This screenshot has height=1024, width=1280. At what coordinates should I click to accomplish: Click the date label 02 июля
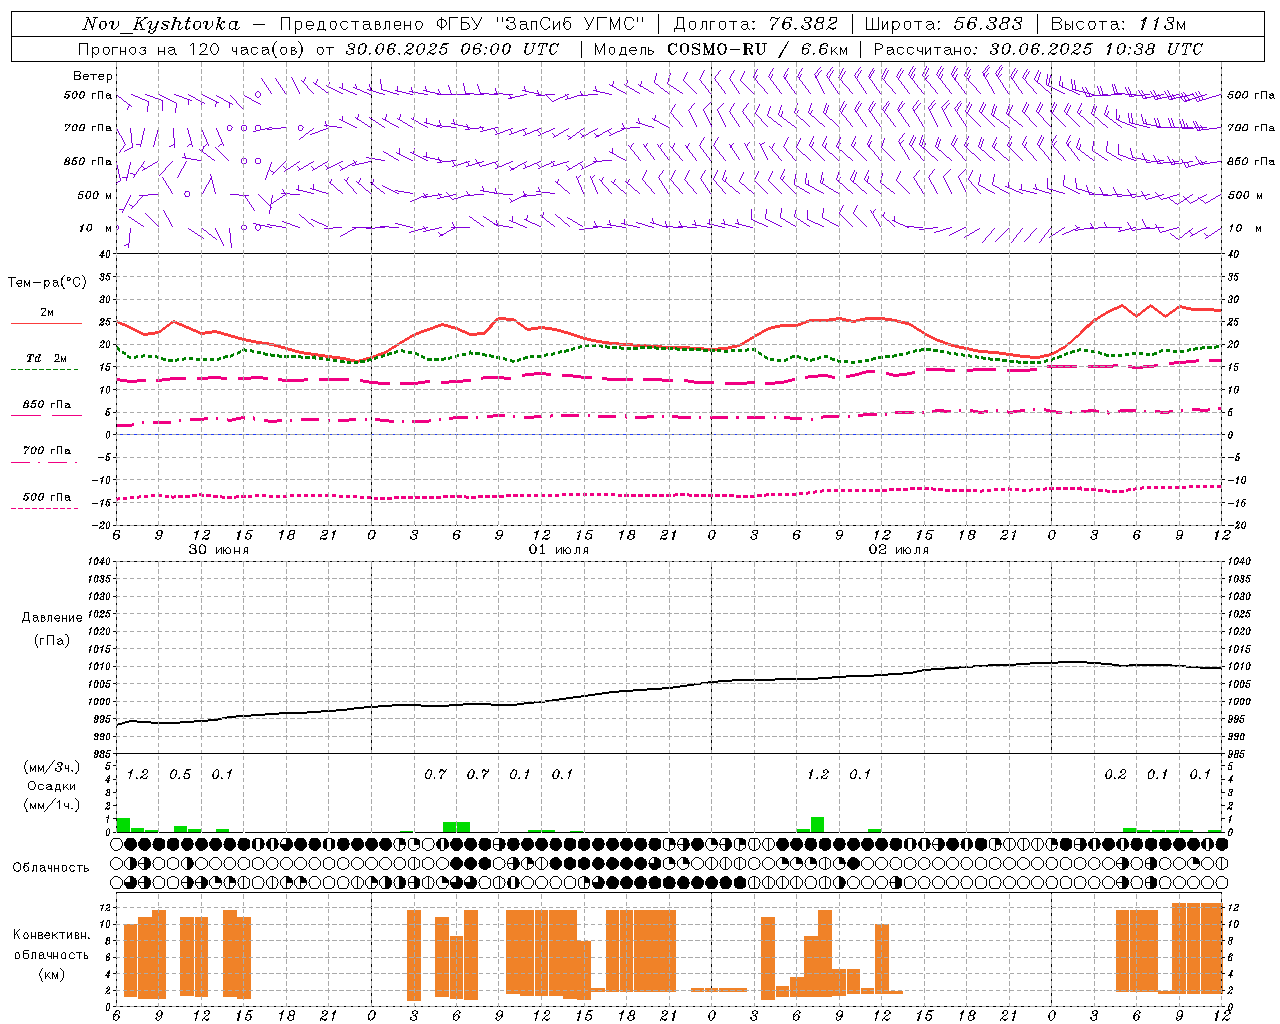click(x=899, y=550)
